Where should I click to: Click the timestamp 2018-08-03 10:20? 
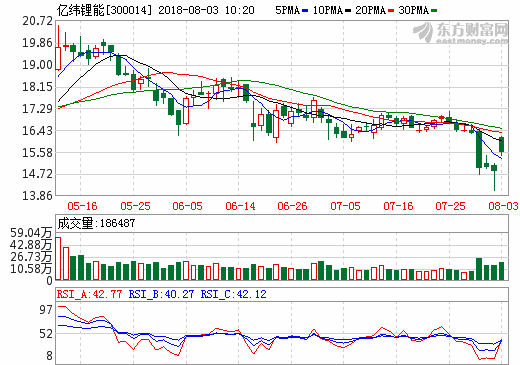206,10
